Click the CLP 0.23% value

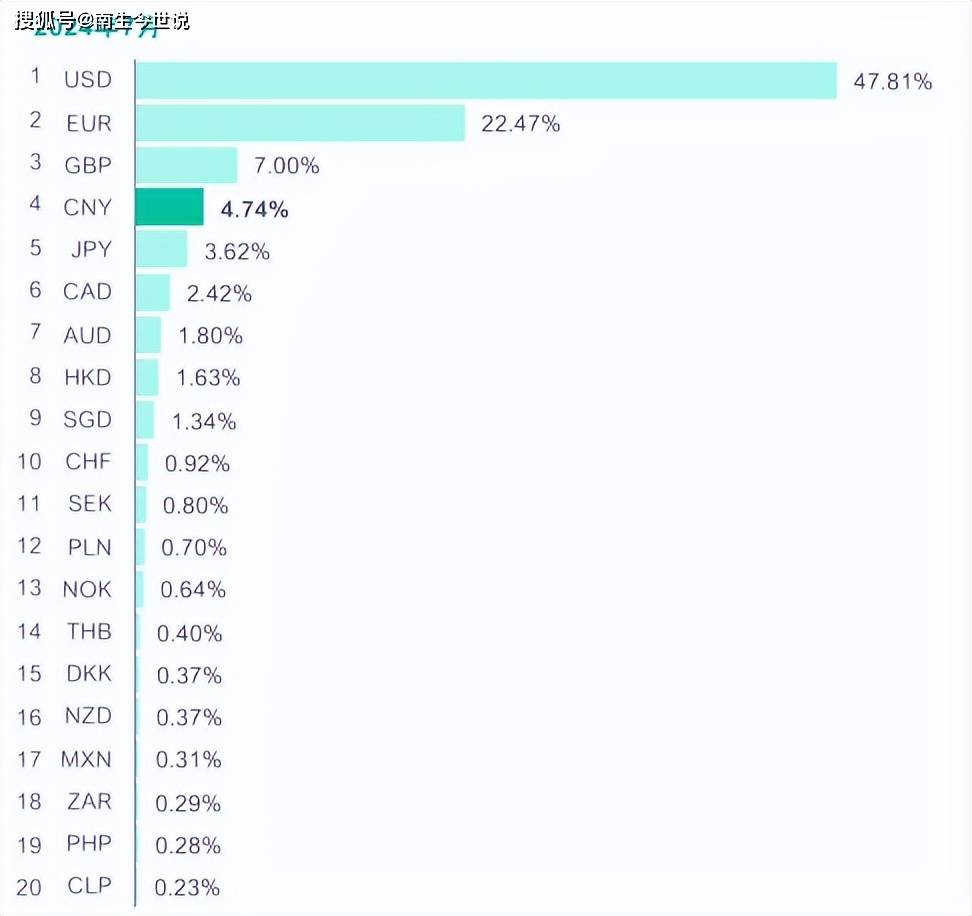[187, 887]
